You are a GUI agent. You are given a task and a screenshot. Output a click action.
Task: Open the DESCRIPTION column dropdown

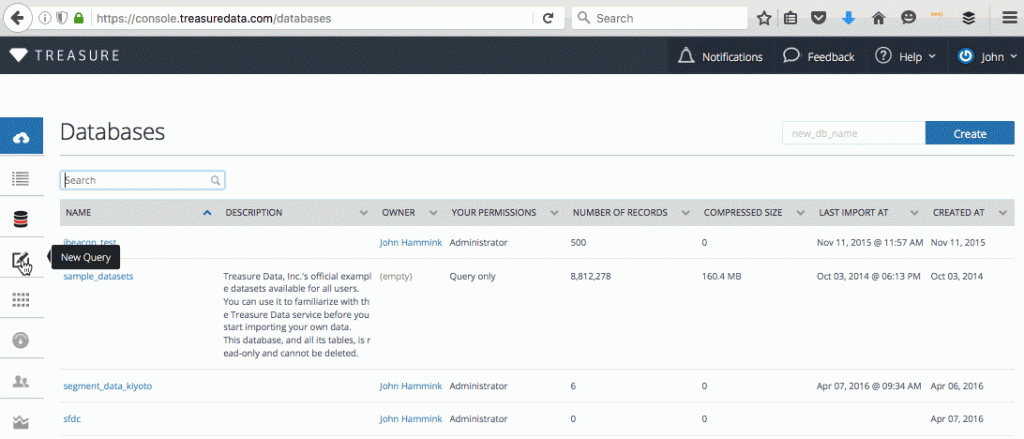(364, 213)
